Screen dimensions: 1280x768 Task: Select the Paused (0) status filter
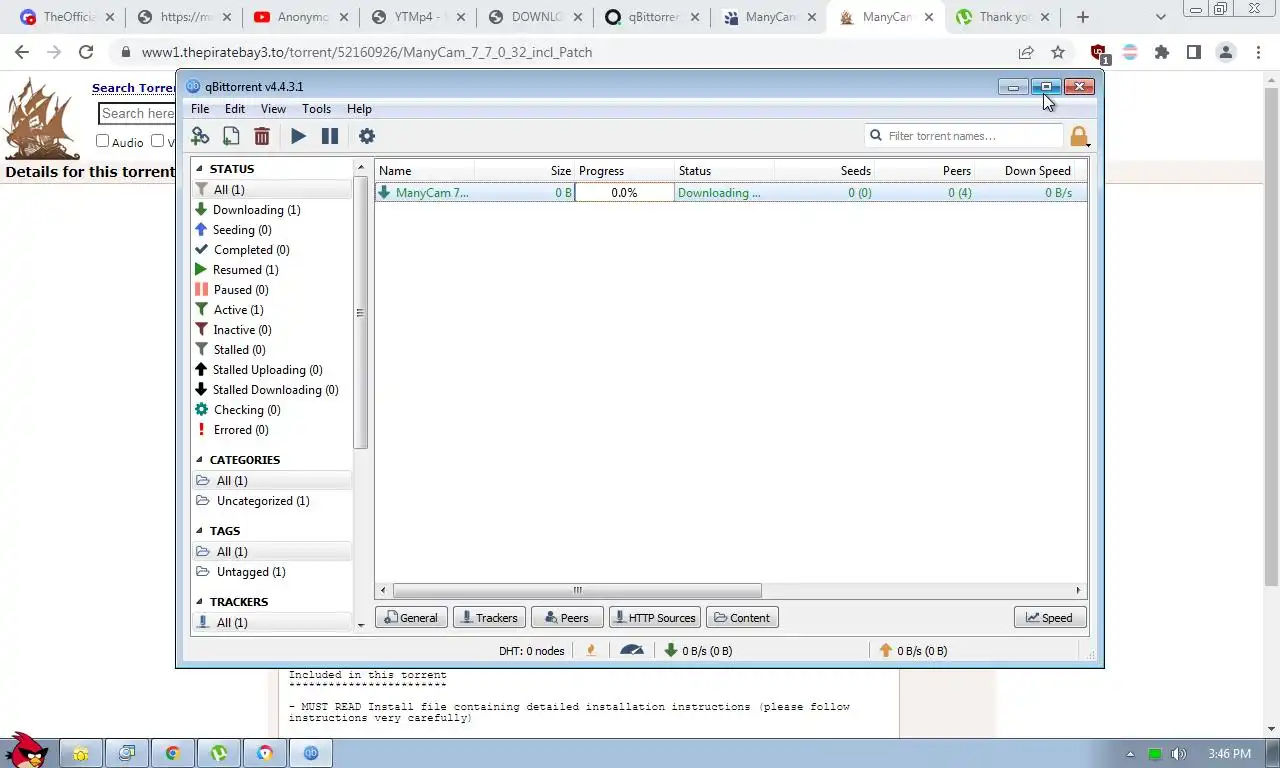[240, 290]
